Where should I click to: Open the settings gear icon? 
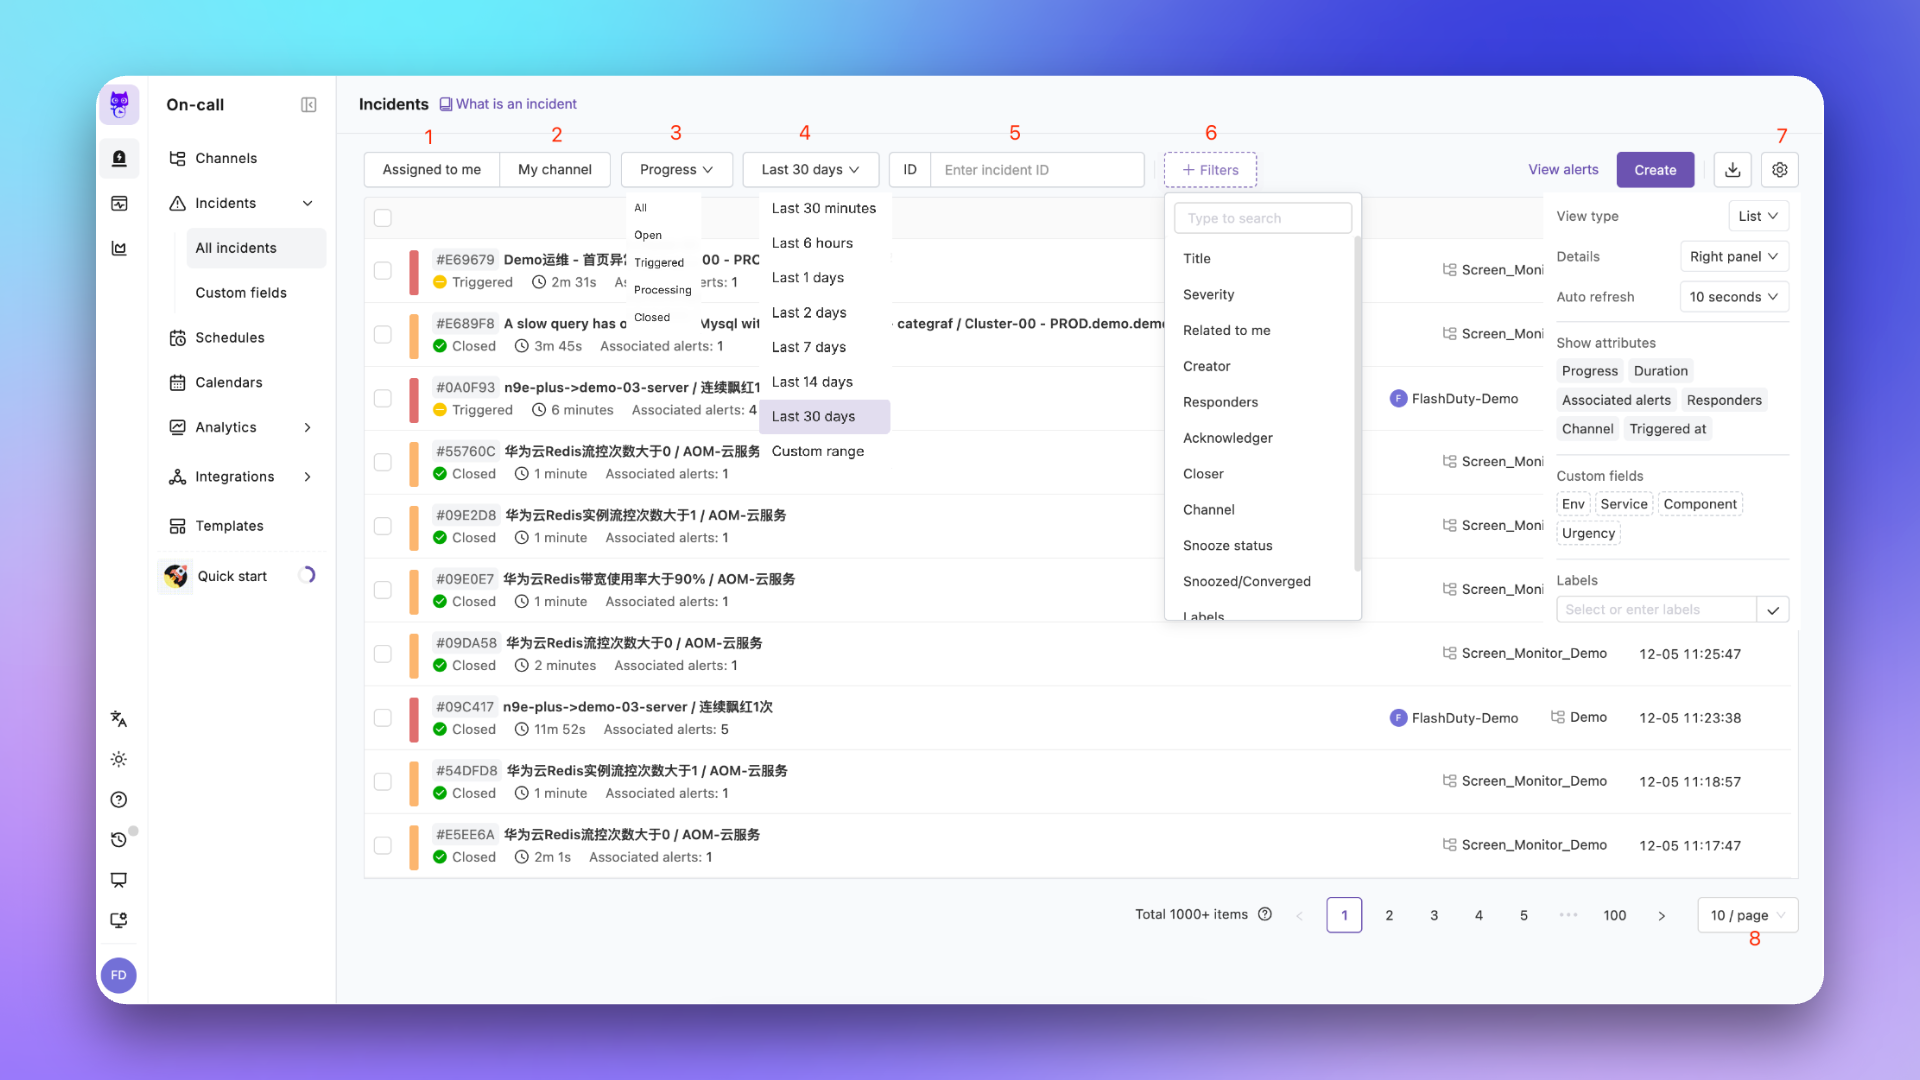tap(1780, 170)
